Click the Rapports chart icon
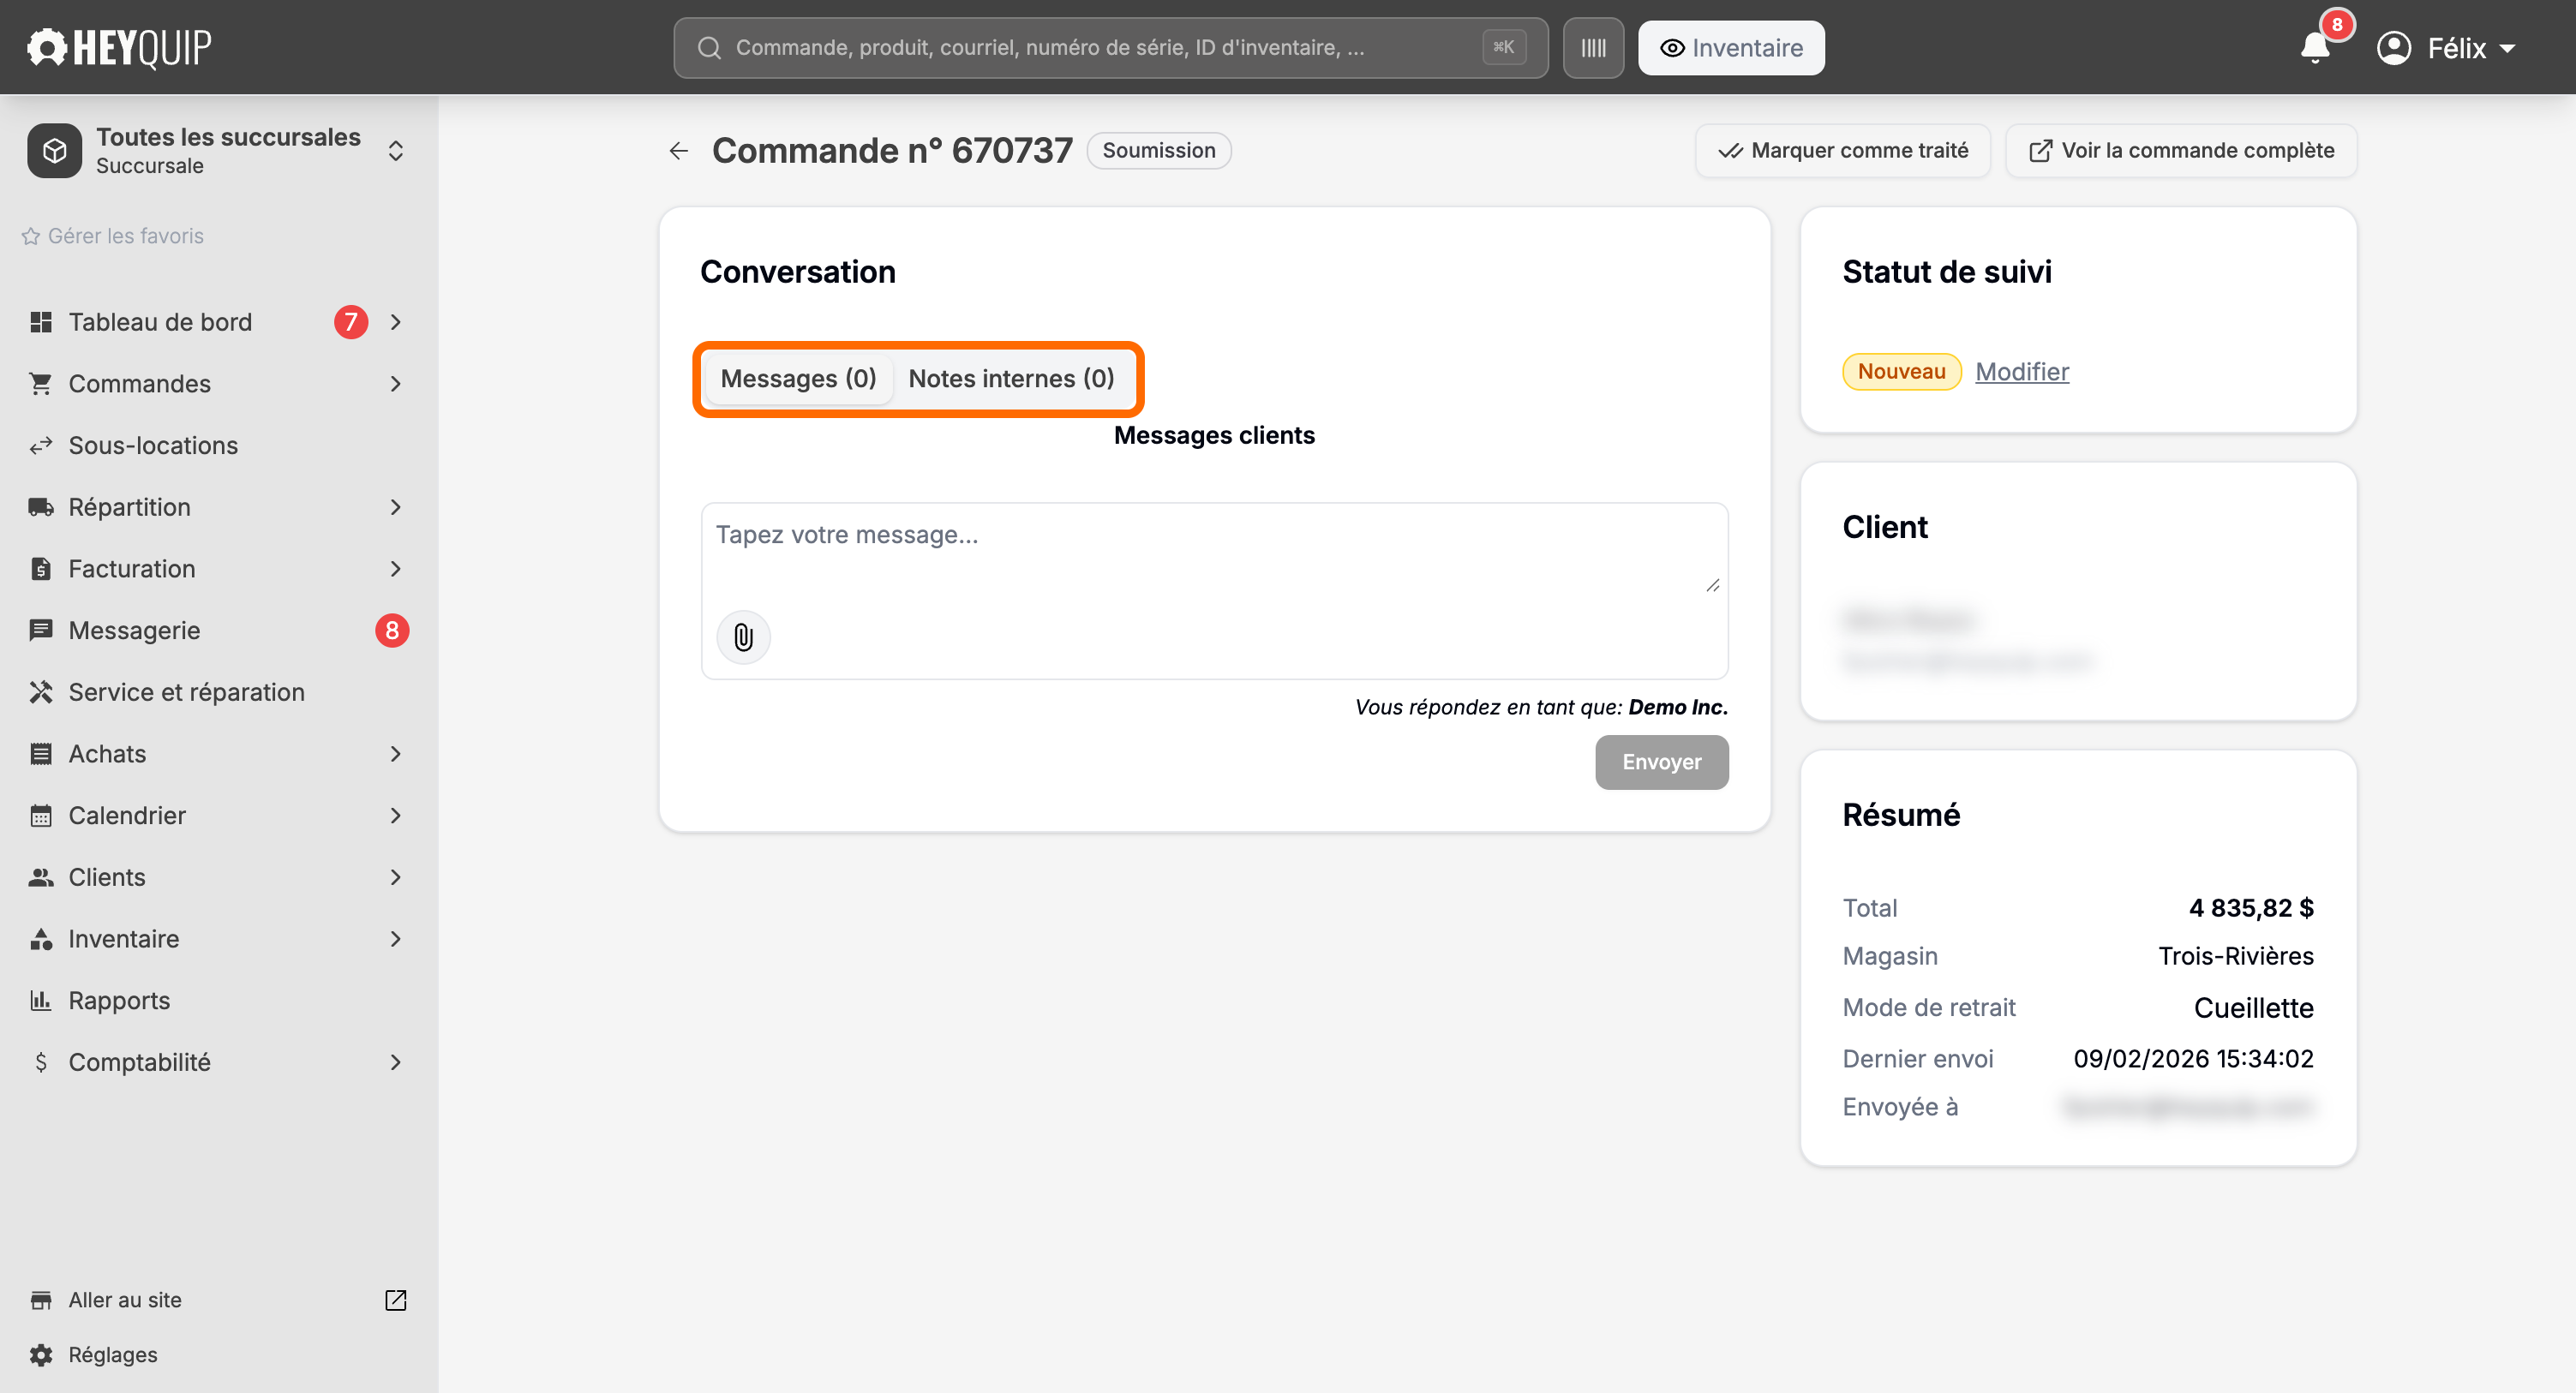Viewport: 2576px width, 1393px height. coord(41,1001)
